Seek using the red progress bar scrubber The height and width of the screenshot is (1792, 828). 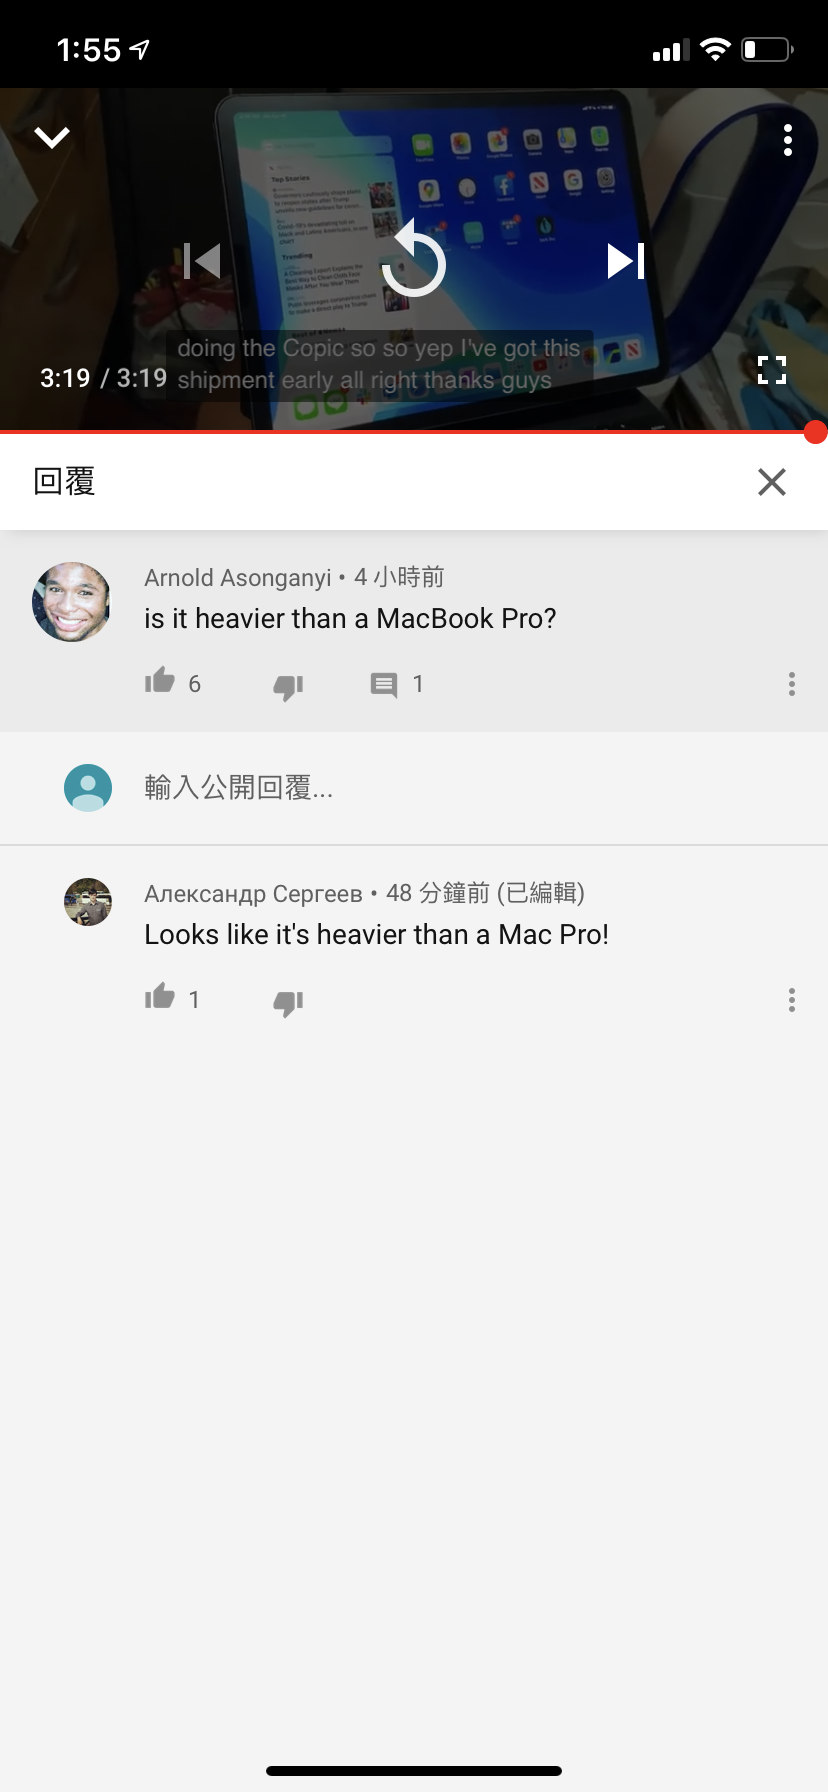(x=815, y=432)
